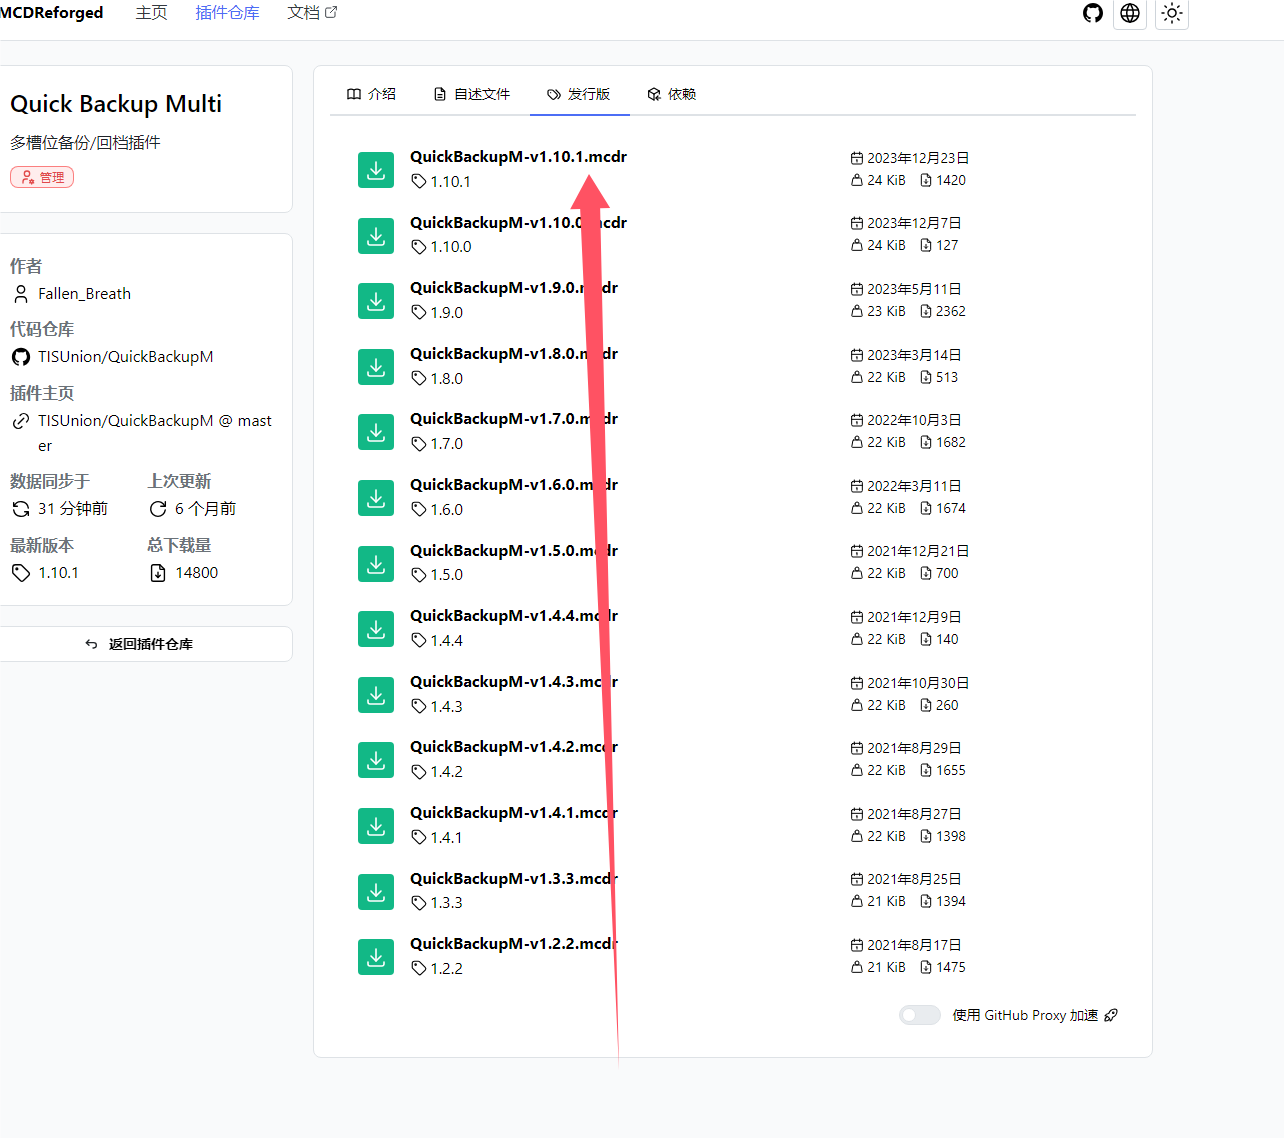Click 返回插件仓库 button
This screenshot has width=1284, height=1138.
tap(146, 644)
